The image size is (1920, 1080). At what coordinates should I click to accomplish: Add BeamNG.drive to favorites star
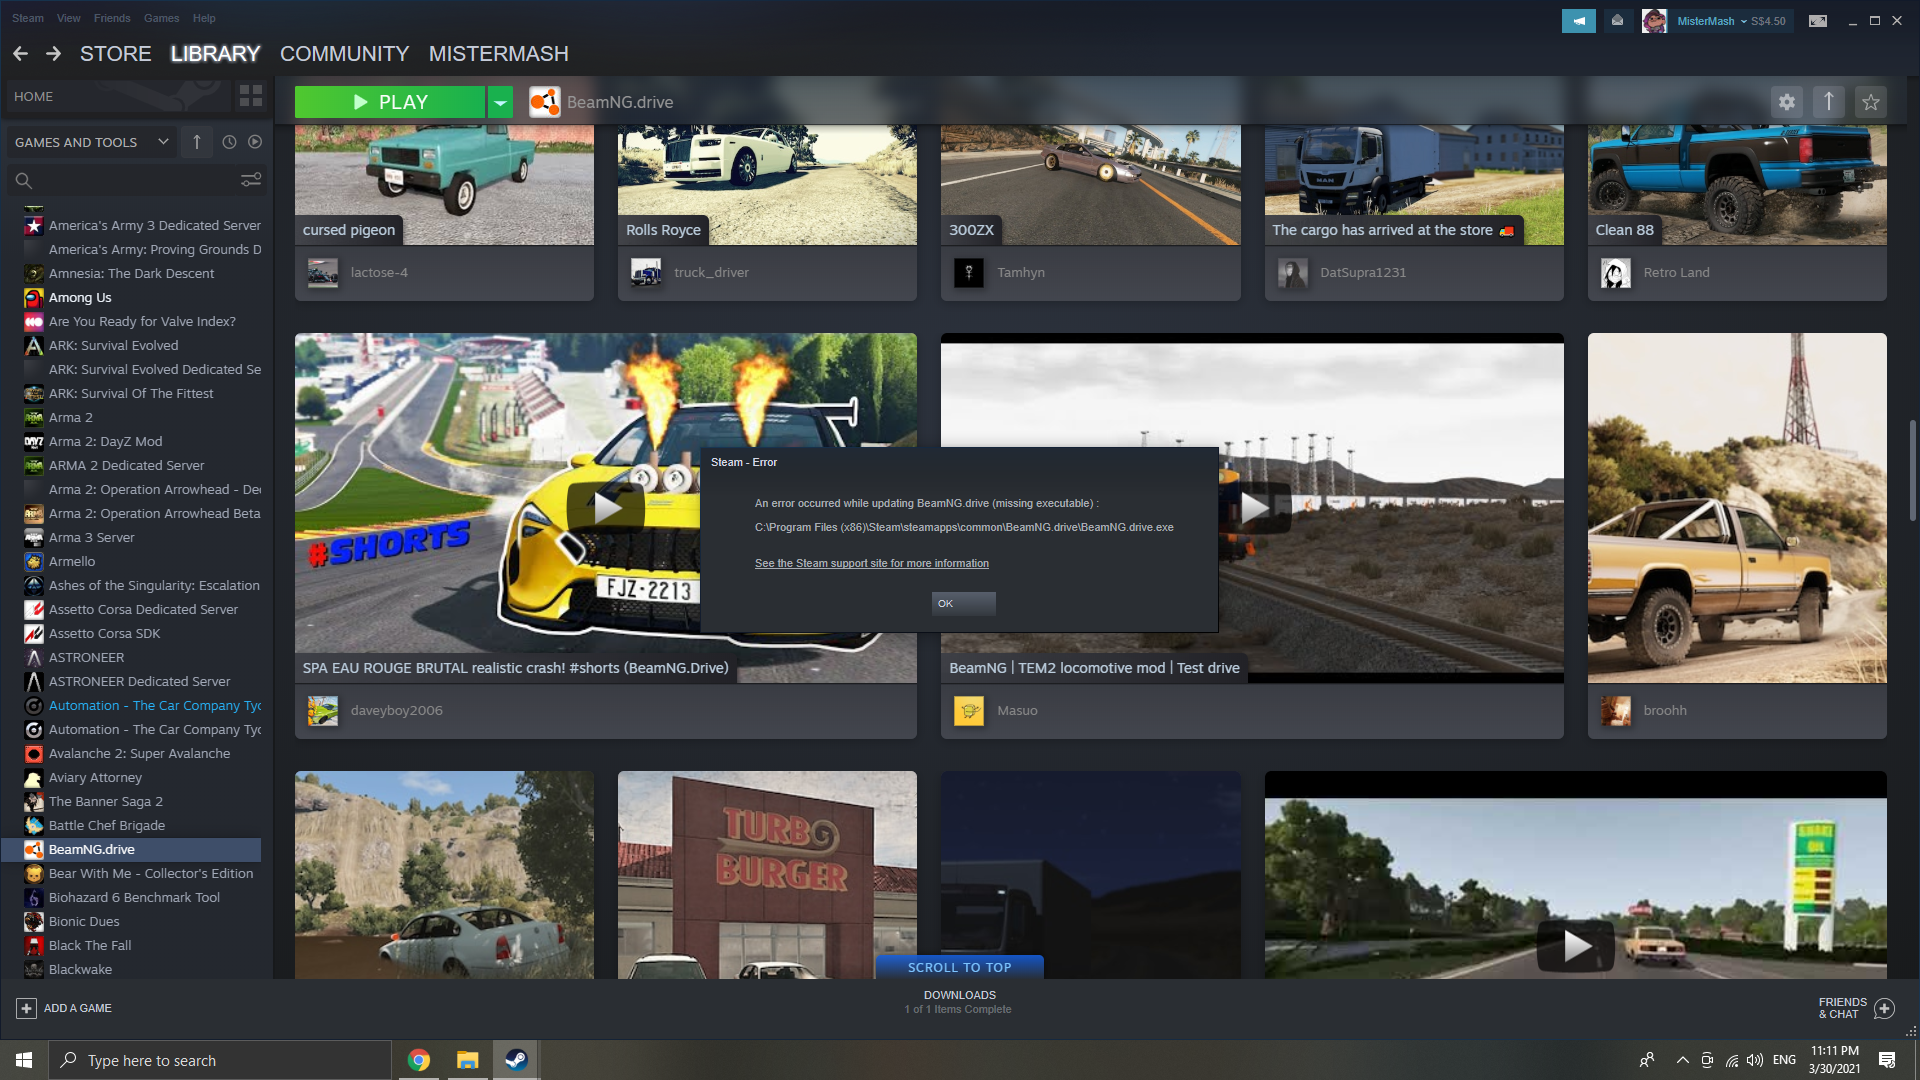1871,102
